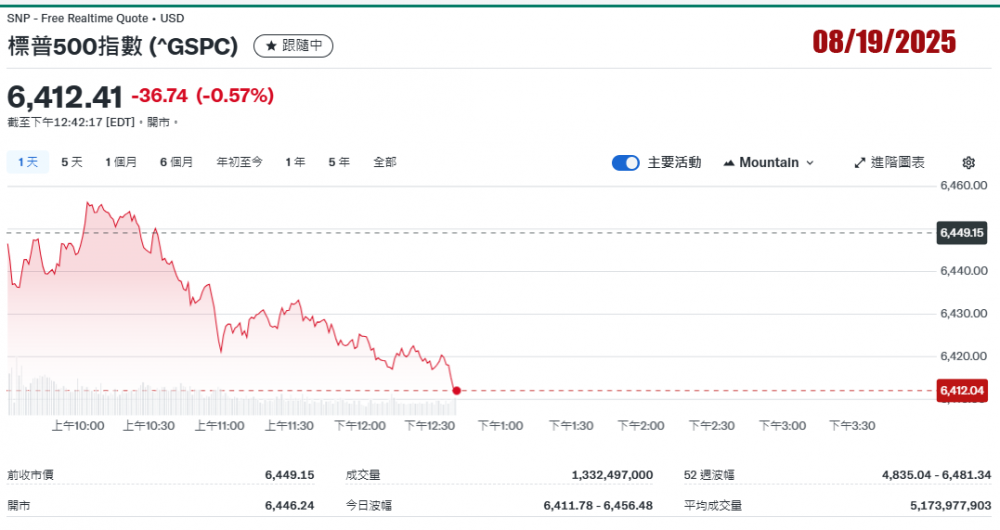Click the 6,449.15 previous close label
This screenshot has width=1000, height=530.
[x=962, y=233]
